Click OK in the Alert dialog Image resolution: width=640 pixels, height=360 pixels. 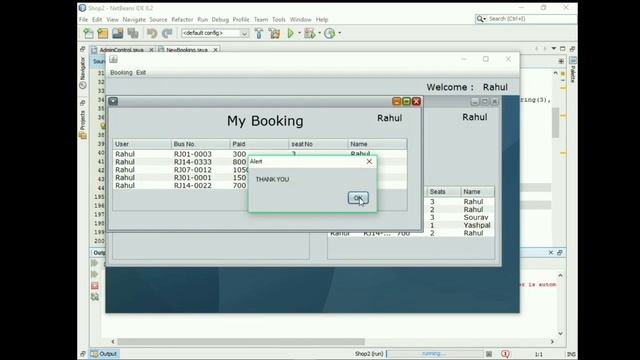click(x=358, y=198)
